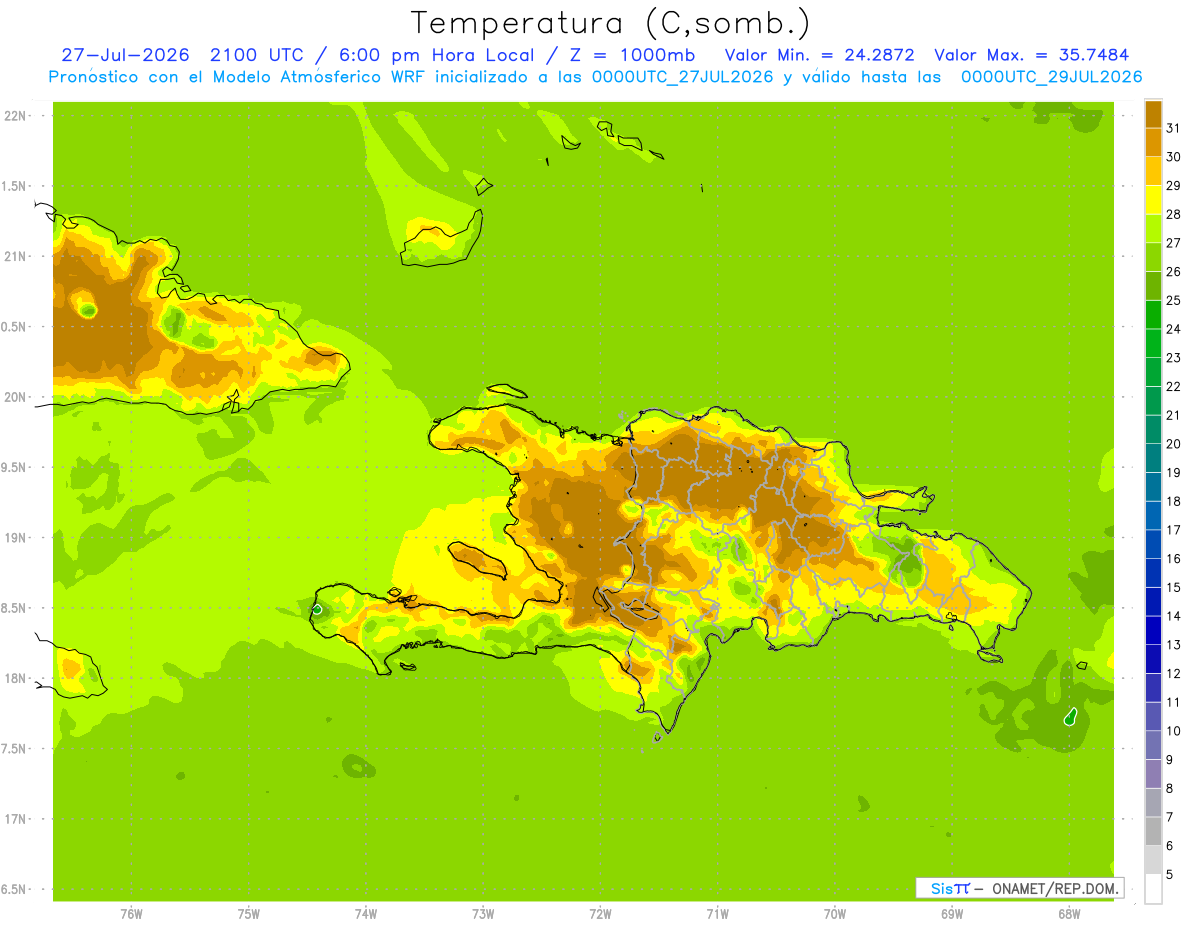Click the "Valor Min. = 24.2872" value
Viewport: 1200px width, 927px height.
(819, 55)
